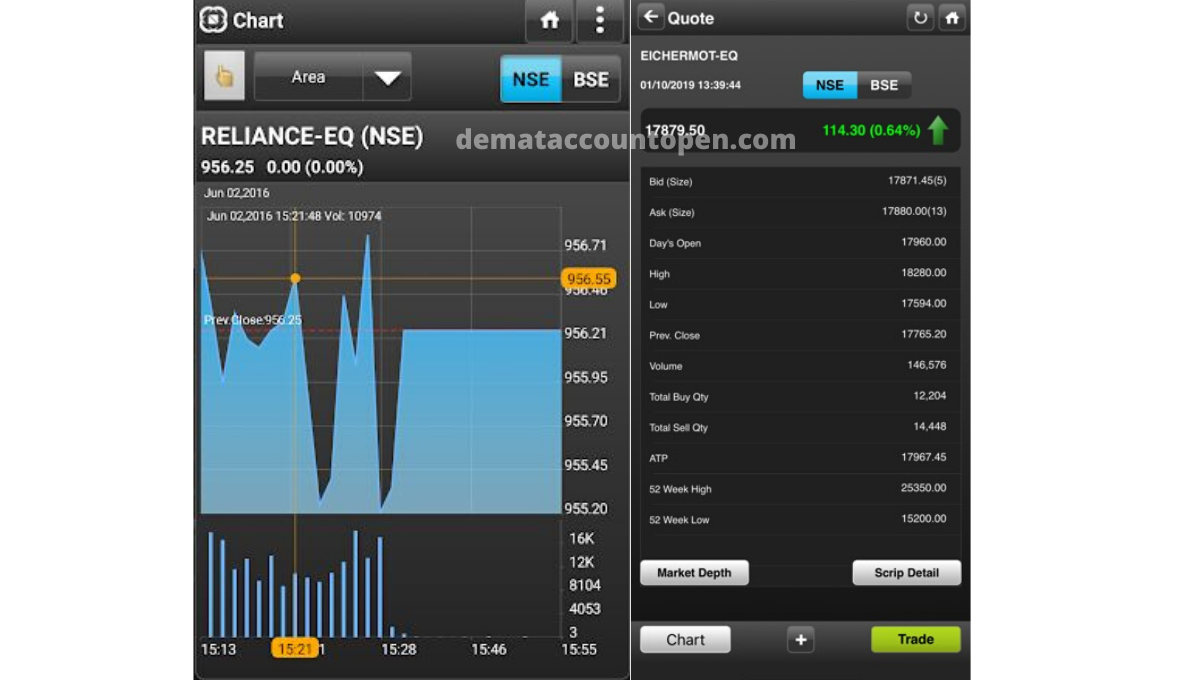Viewport: 1200px width, 680px height.
Task: Select the Day's Open row
Action: point(800,243)
